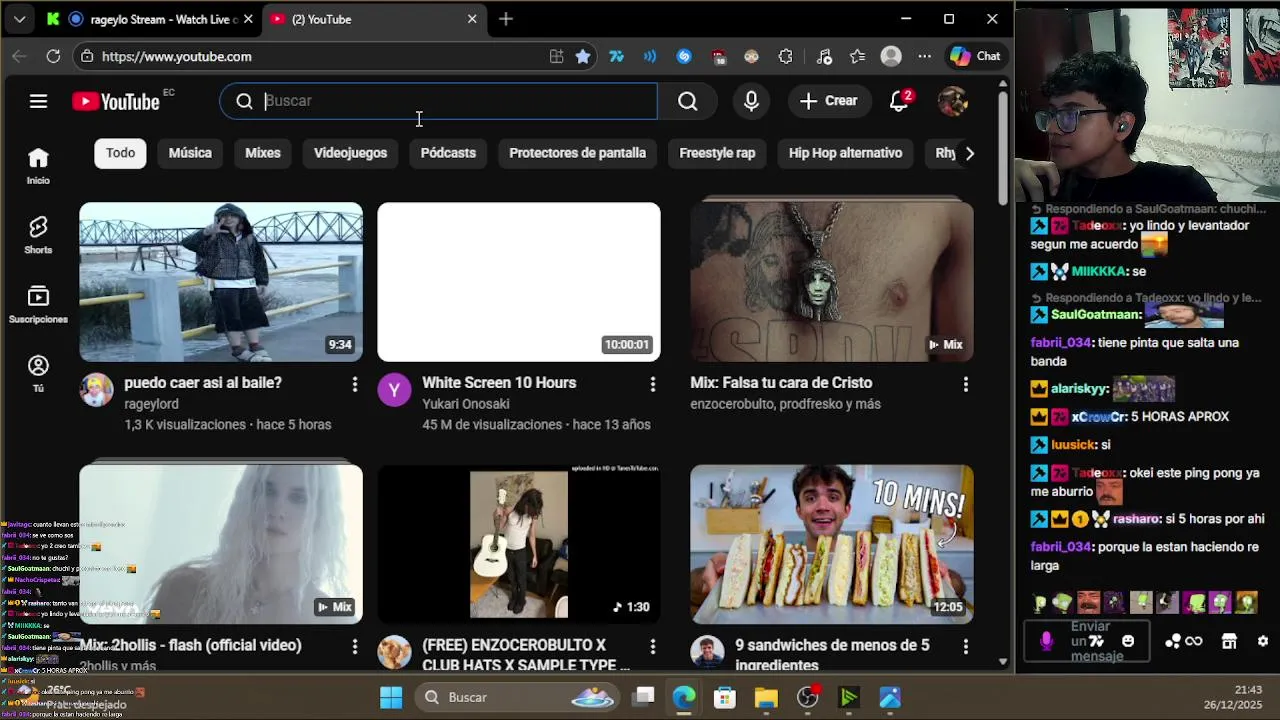Open the rageylord channel link
This screenshot has width=1280, height=720.
point(151,404)
